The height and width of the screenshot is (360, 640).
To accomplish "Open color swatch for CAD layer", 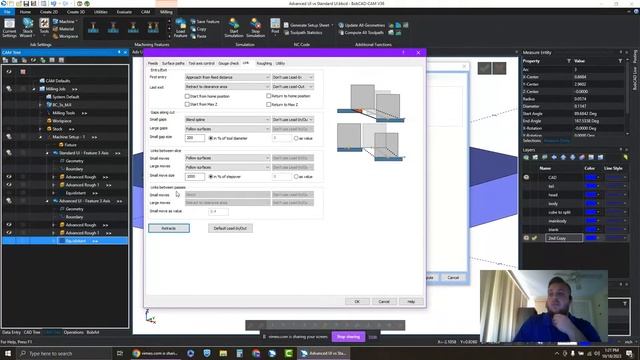I will [x=592, y=177].
